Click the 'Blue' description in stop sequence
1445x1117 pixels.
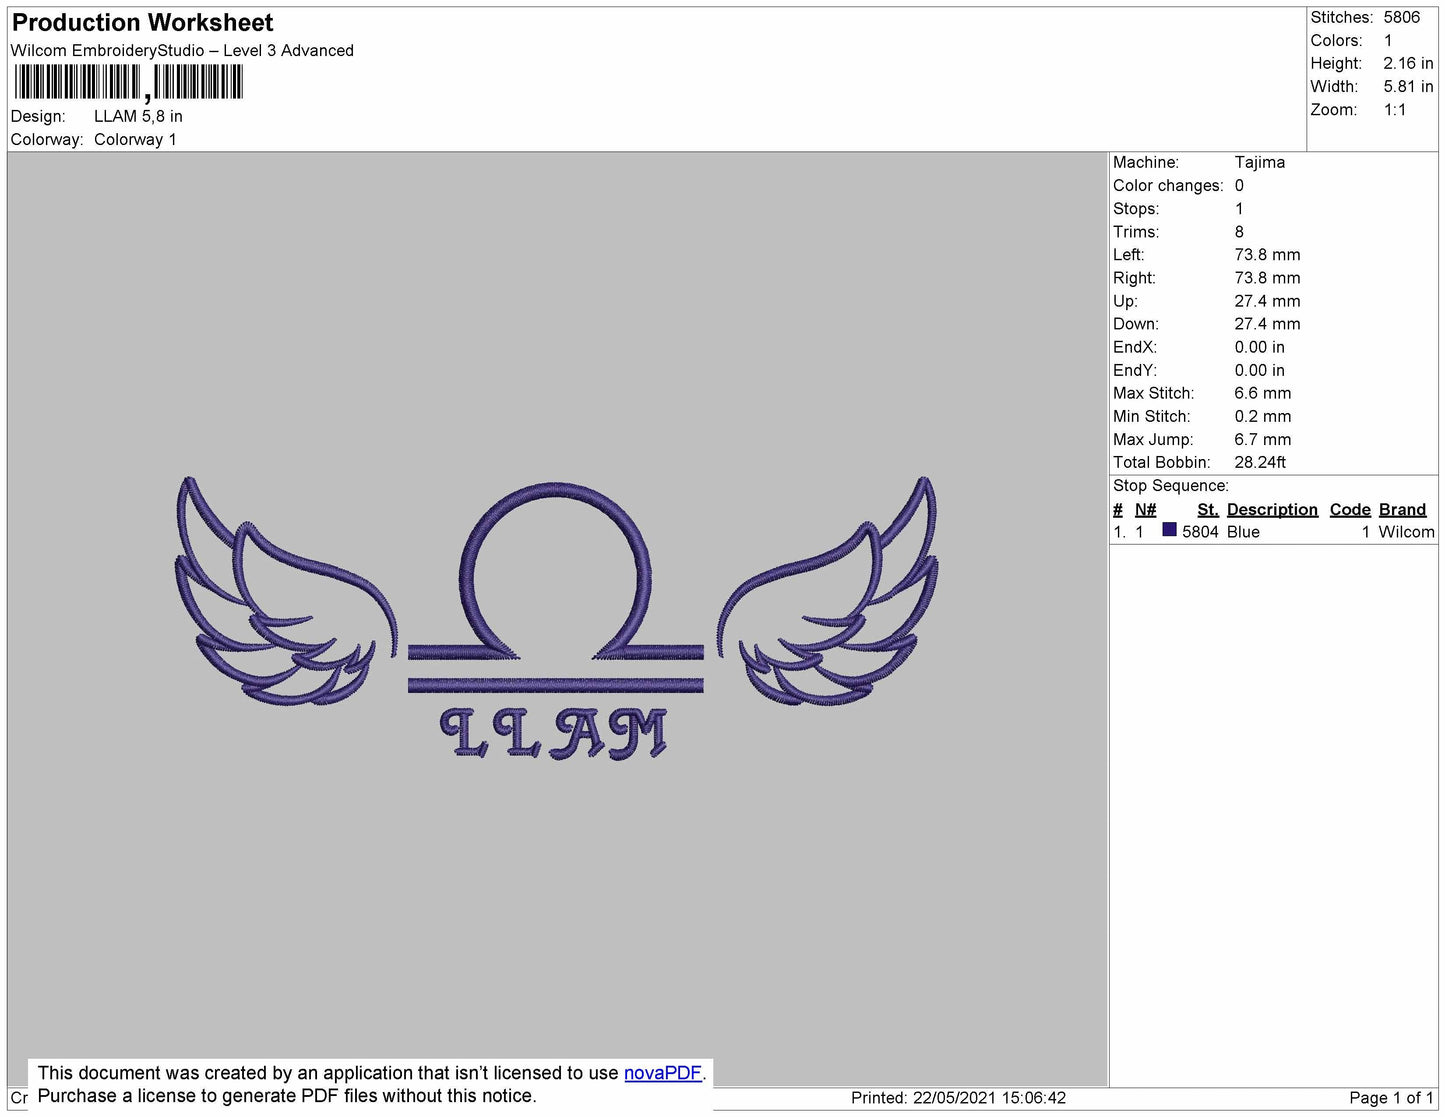(1243, 532)
